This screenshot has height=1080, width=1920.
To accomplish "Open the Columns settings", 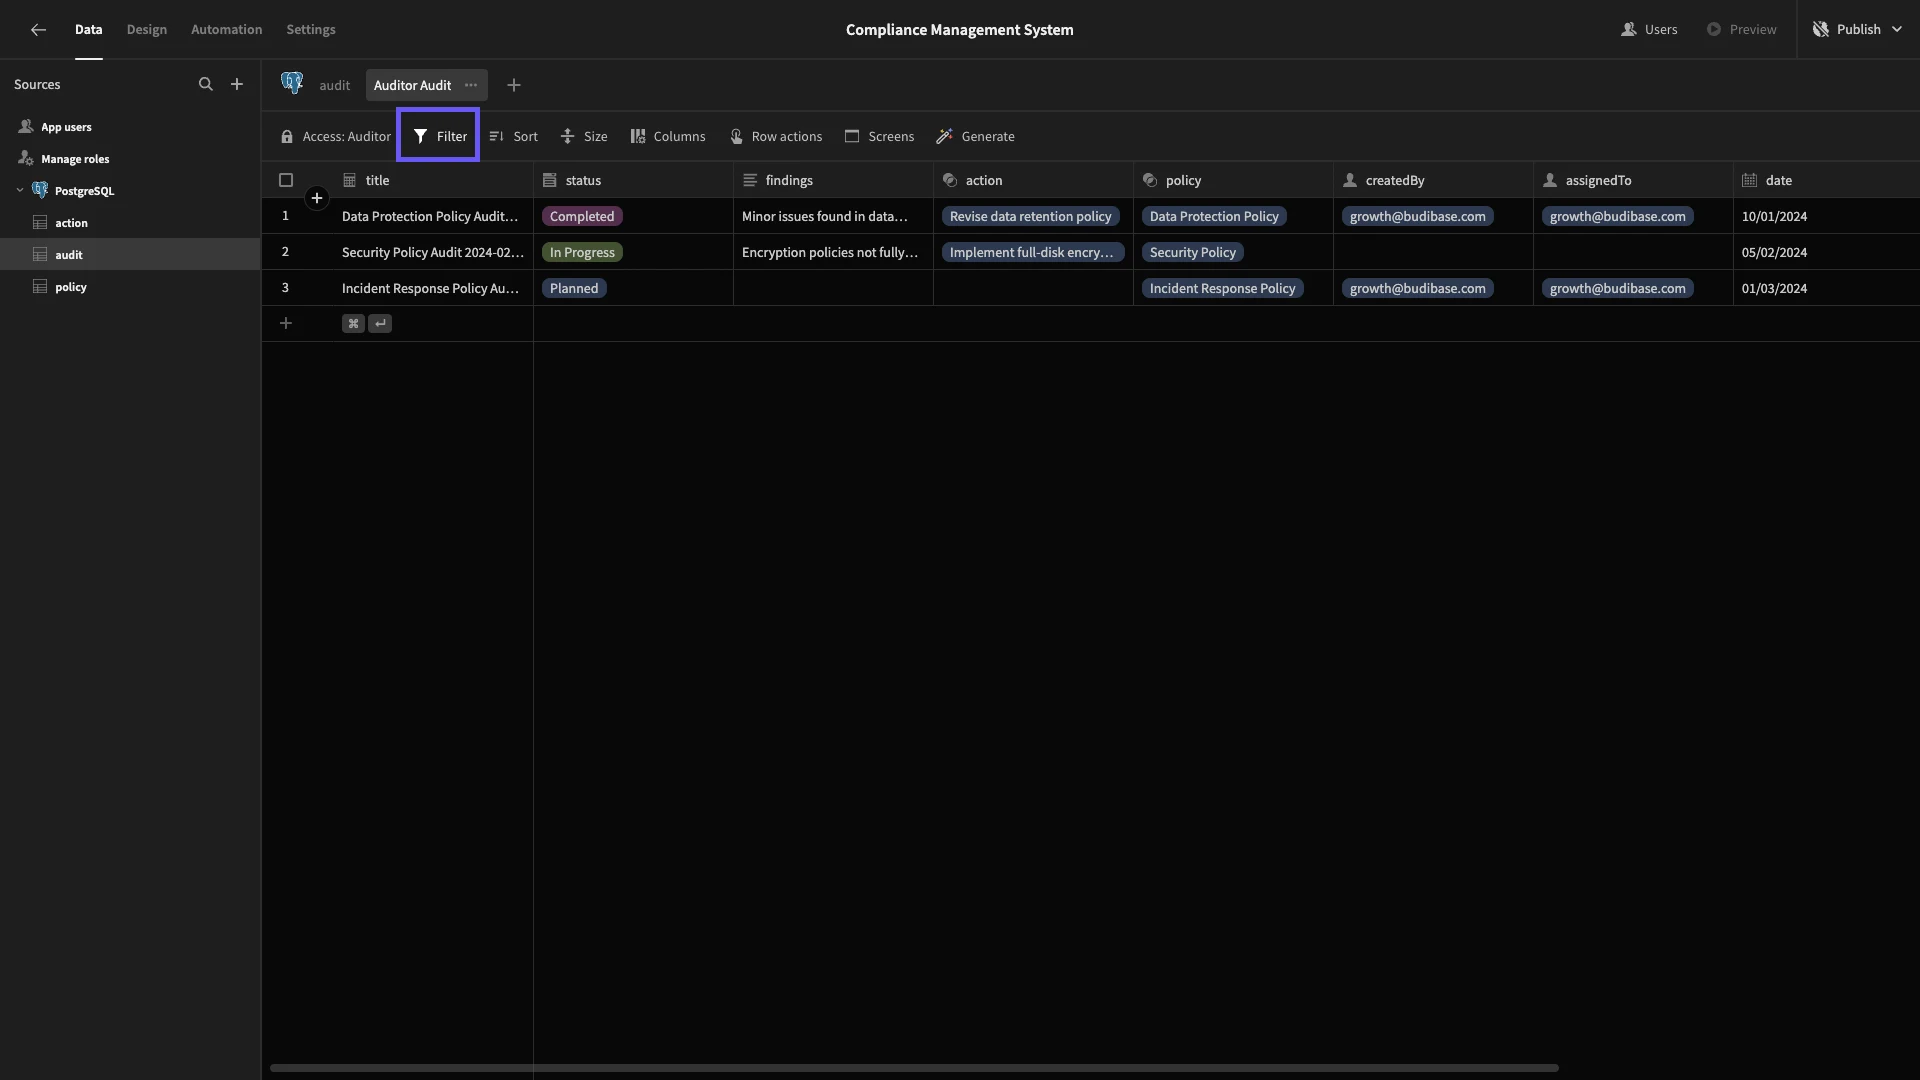I will tap(668, 137).
